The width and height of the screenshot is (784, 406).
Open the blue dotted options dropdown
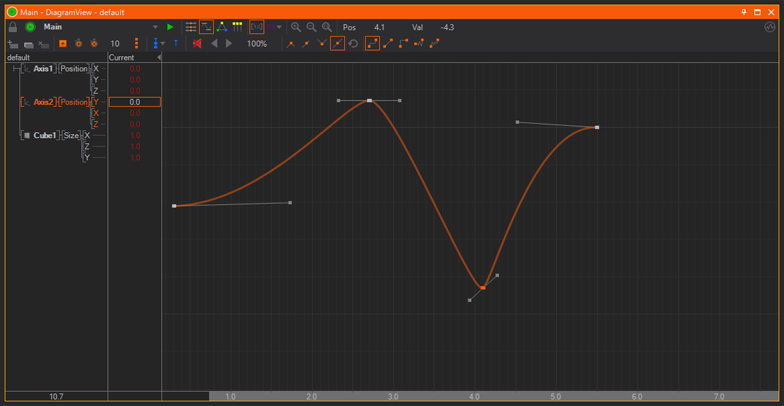160,44
